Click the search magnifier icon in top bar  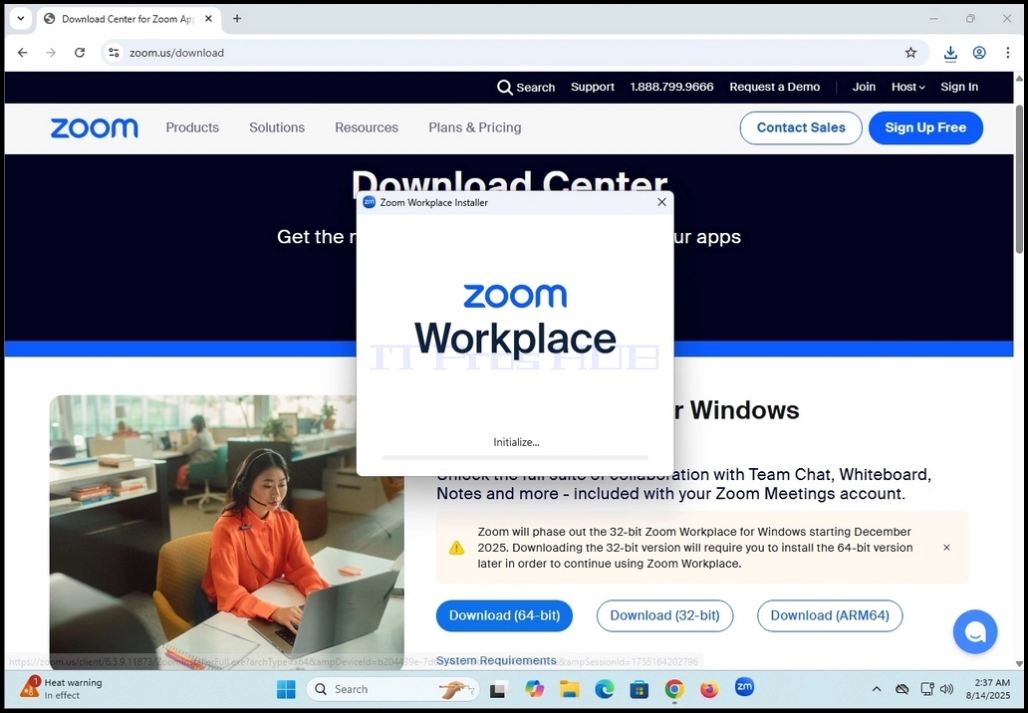tap(504, 87)
